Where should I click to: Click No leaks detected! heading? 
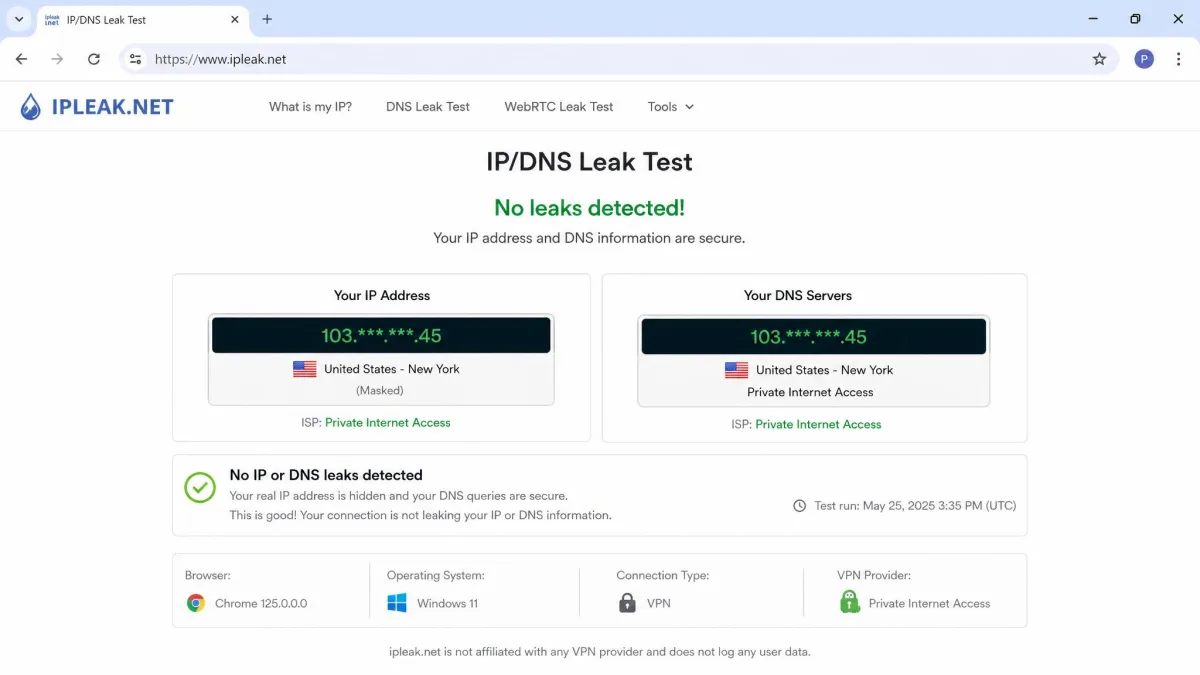[x=590, y=208]
